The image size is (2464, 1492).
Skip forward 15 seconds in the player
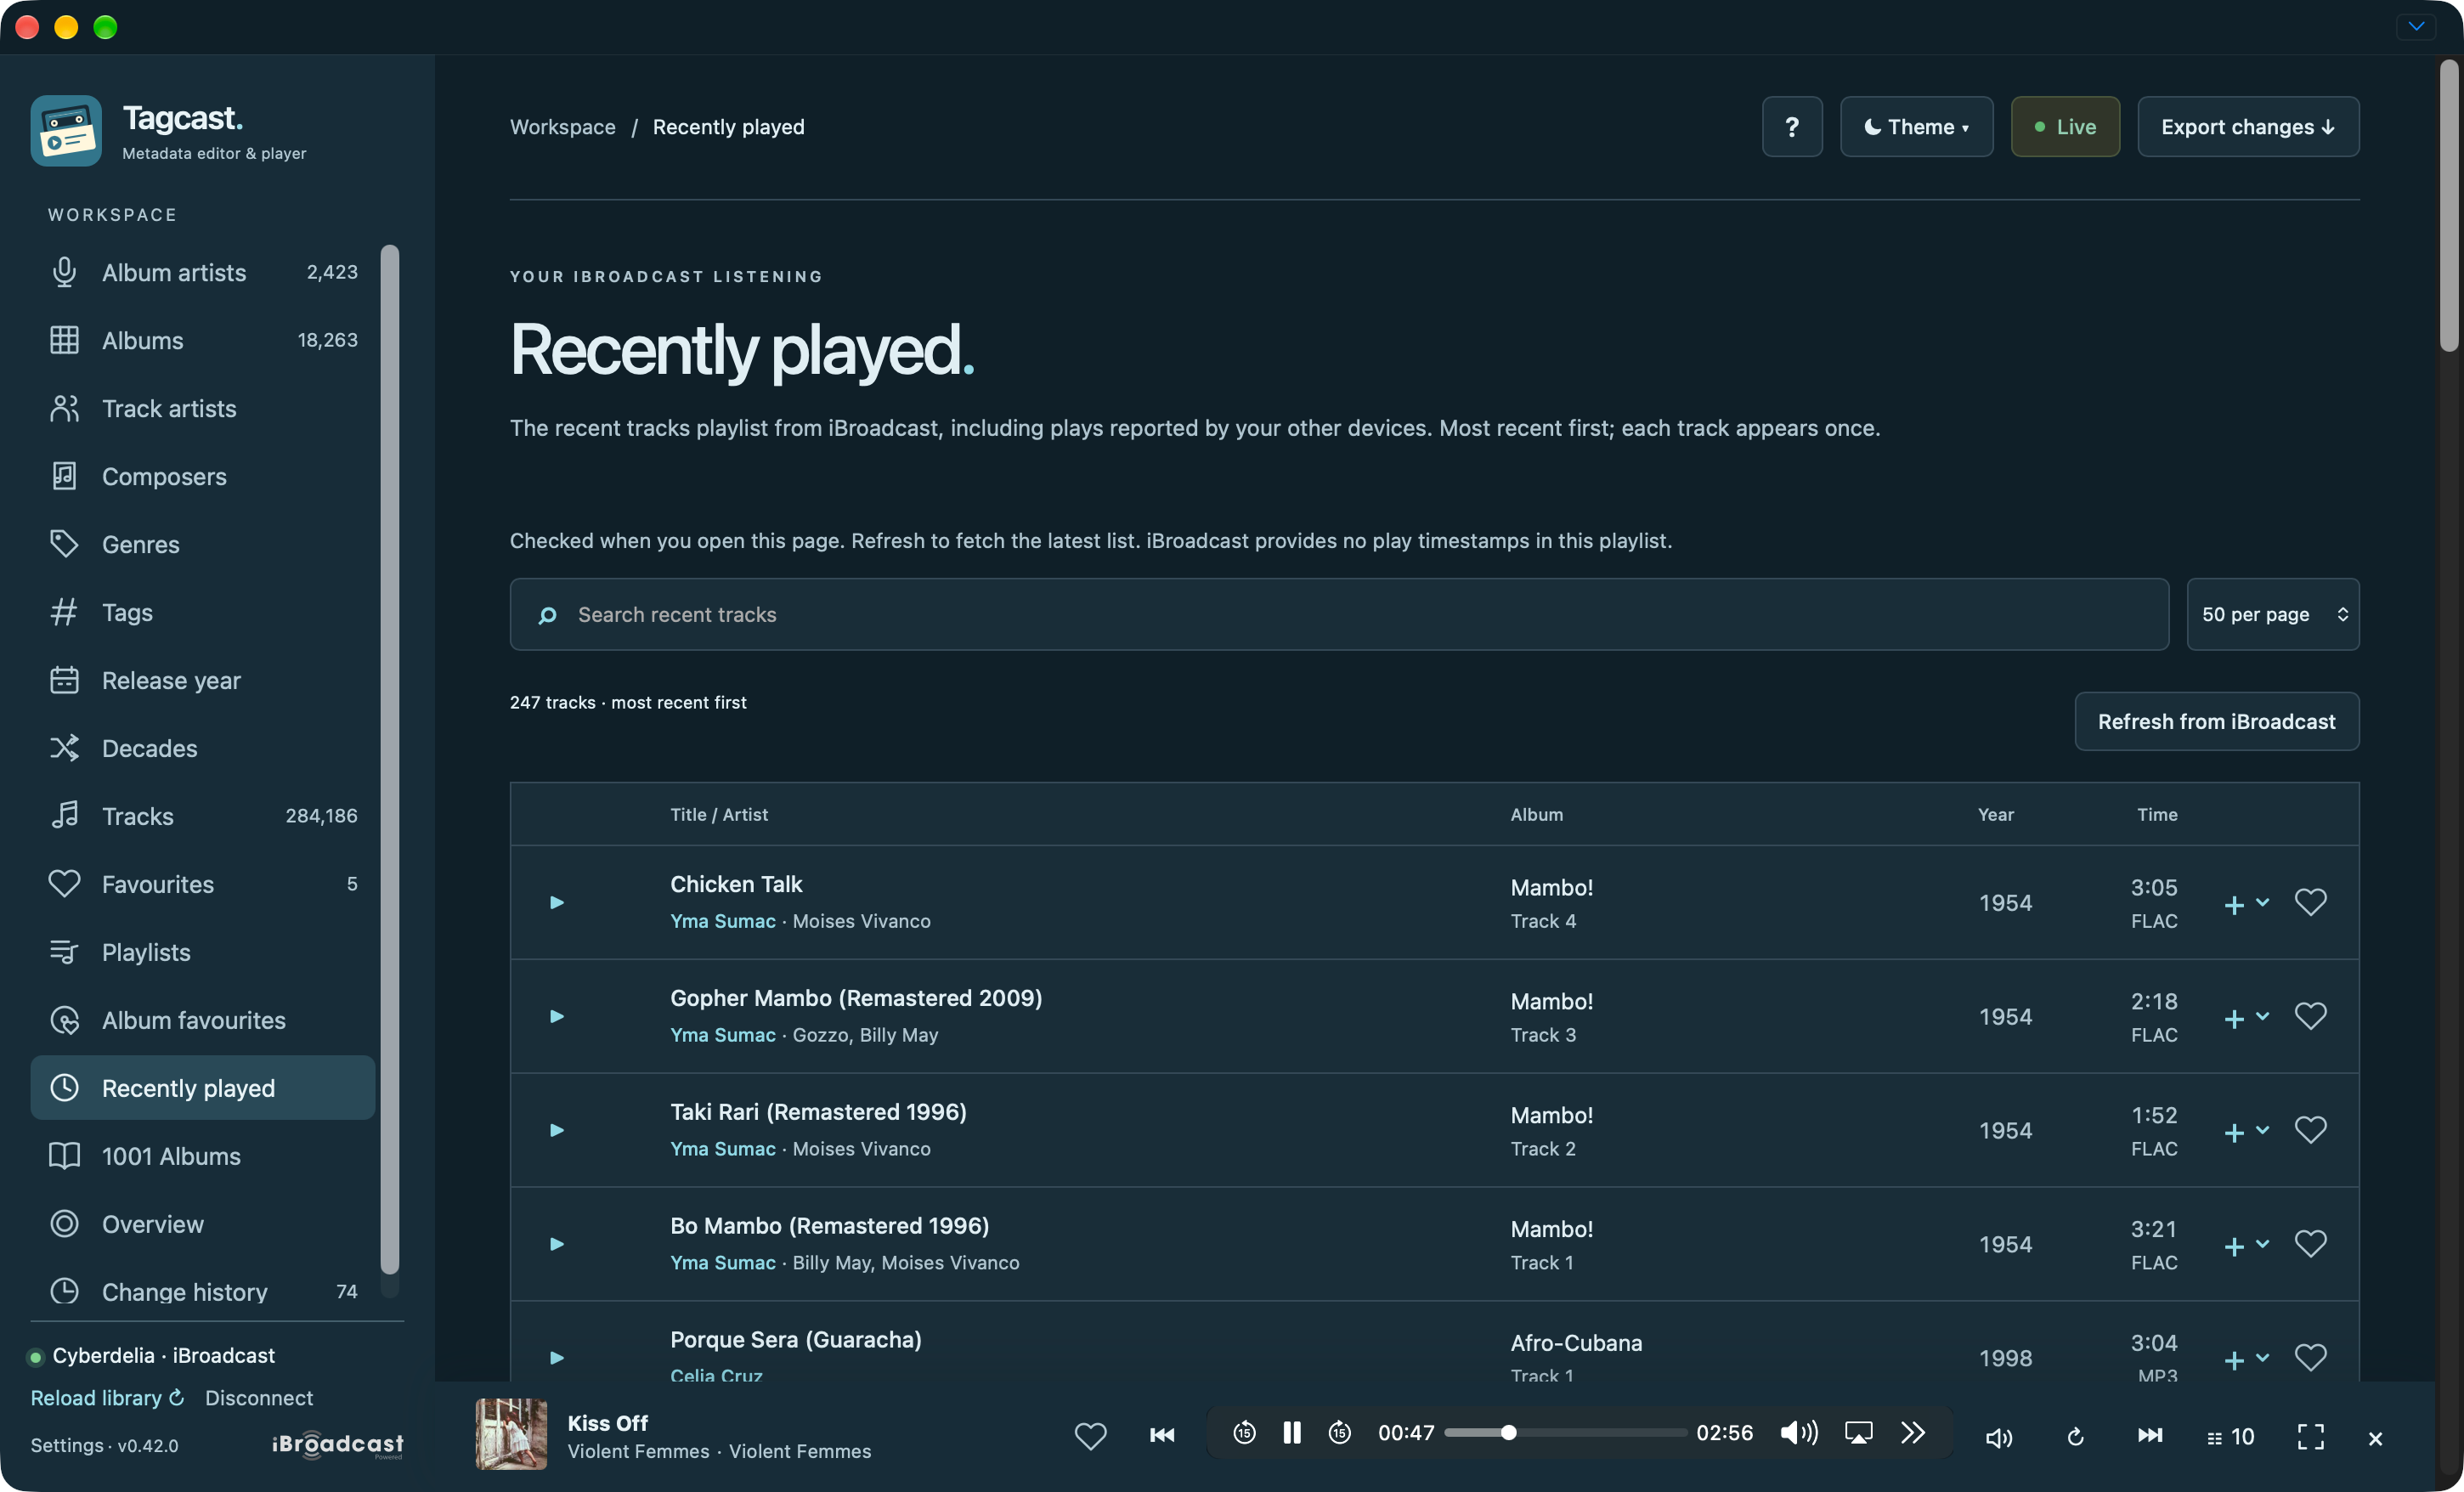pyautogui.click(x=1340, y=1433)
